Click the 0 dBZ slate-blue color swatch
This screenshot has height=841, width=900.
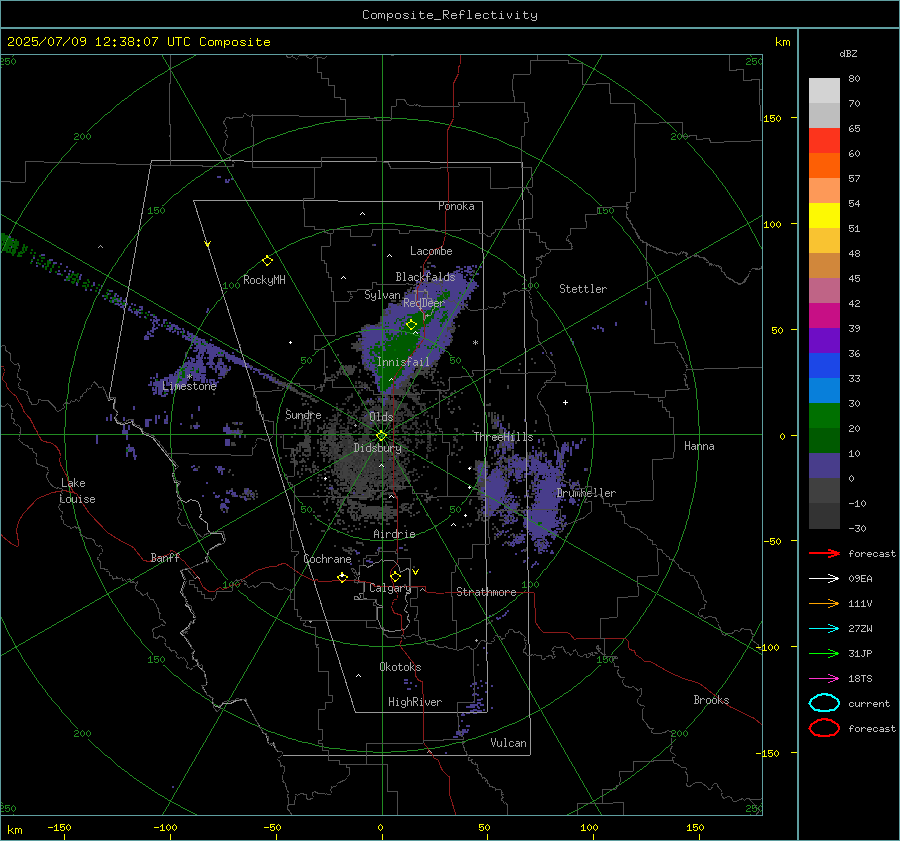click(x=824, y=466)
